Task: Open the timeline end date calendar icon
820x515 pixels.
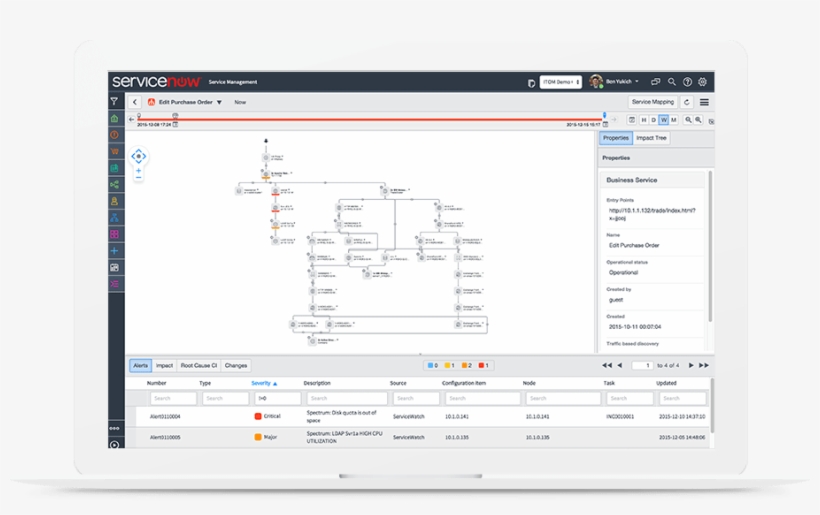Action: (605, 124)
